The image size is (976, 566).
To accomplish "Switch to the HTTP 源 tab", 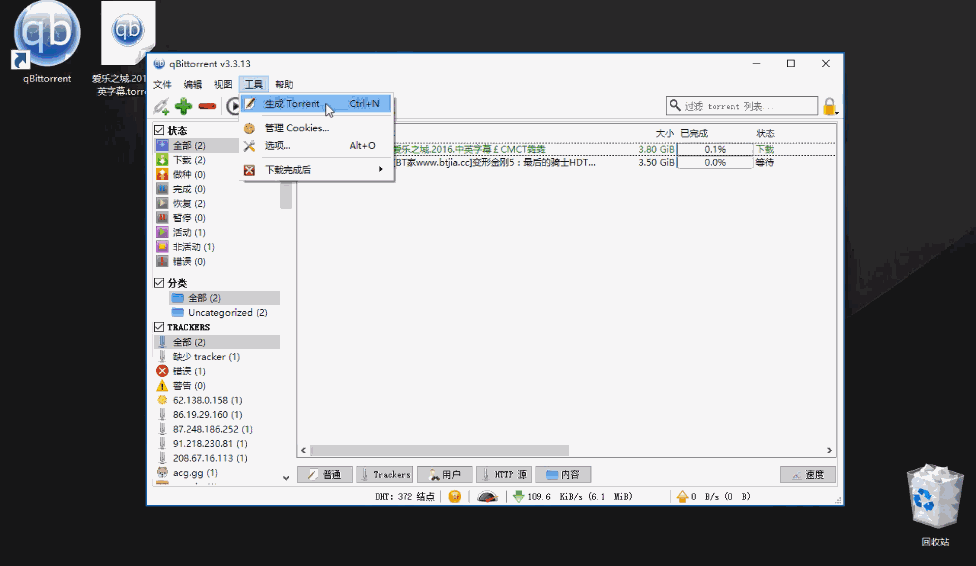I will pos(504,474).
